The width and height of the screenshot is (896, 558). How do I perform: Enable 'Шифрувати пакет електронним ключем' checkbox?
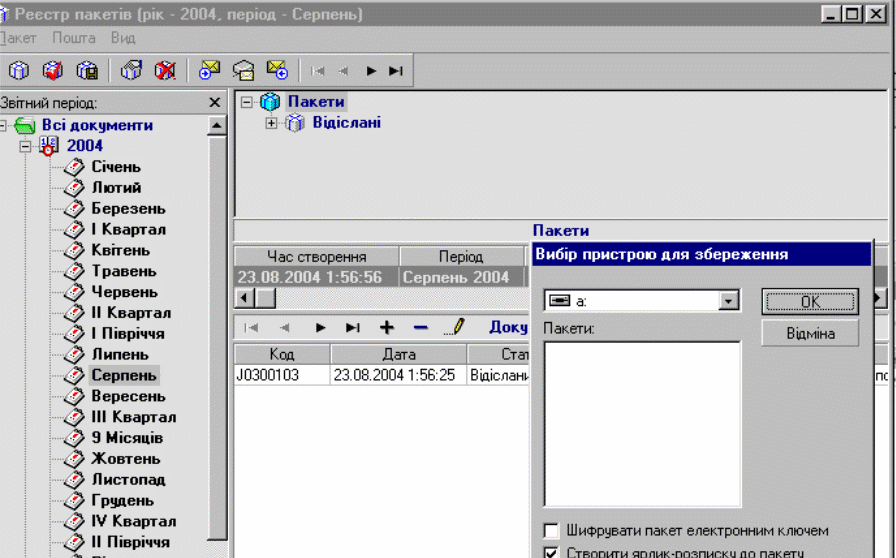tap(550, 531)
